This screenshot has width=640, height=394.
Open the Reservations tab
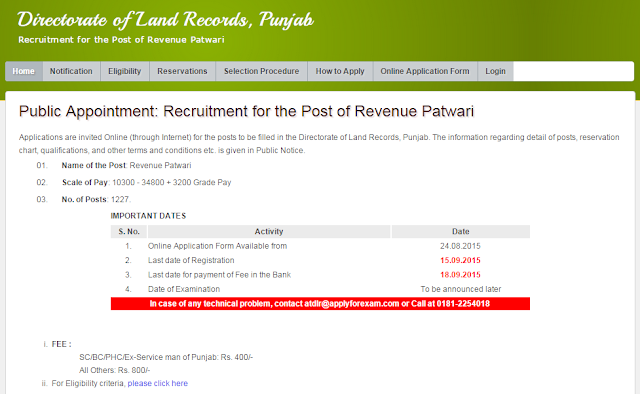(182, 71)
